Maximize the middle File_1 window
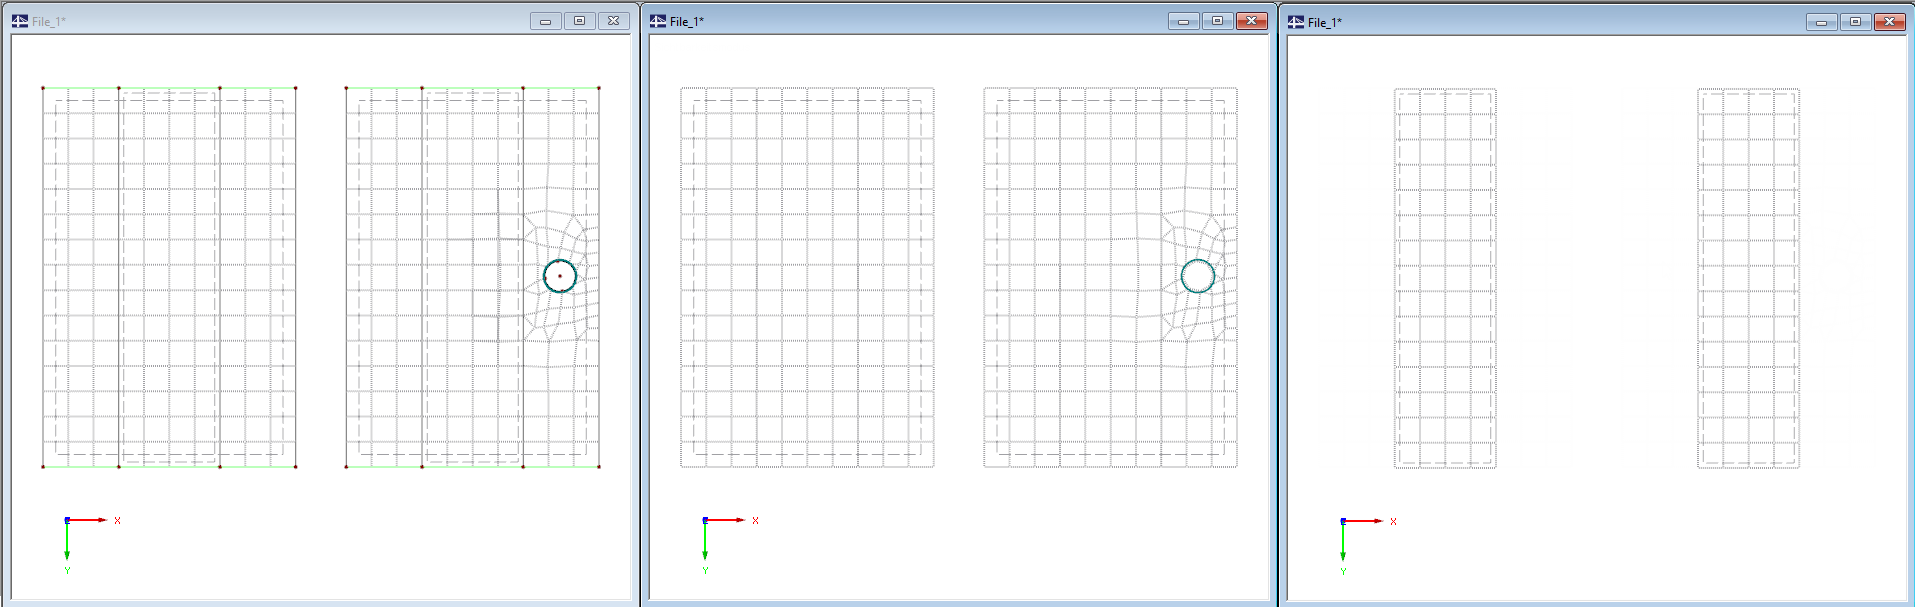The height and width of the screenshot is (607, 1915). pos(1217,21)
